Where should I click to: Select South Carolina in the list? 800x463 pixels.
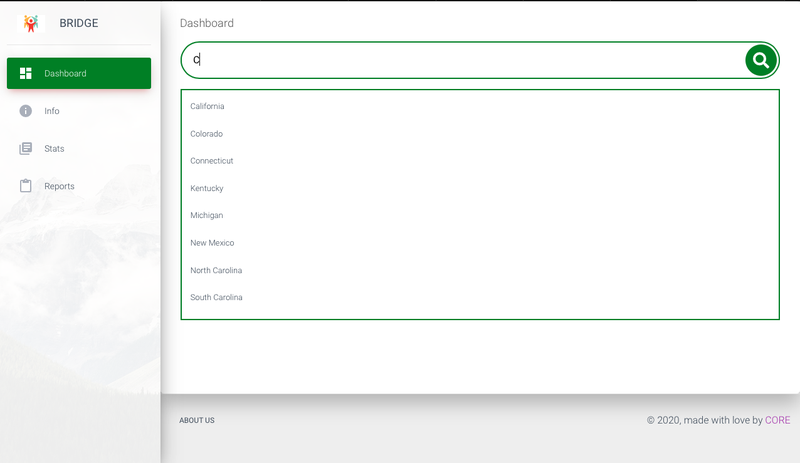216,297
